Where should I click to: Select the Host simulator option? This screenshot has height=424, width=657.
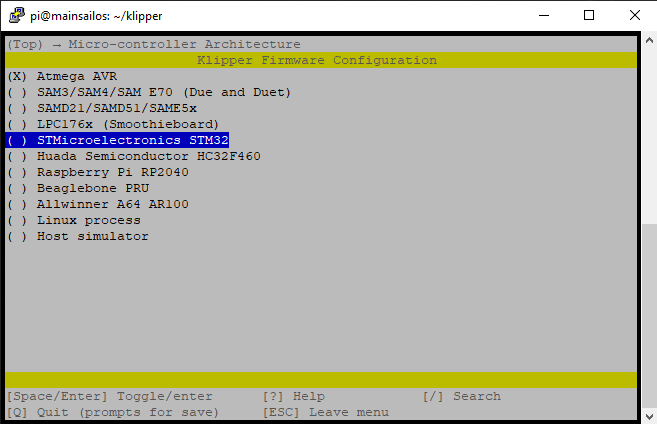pyautogui.click(x=78, y=236)
